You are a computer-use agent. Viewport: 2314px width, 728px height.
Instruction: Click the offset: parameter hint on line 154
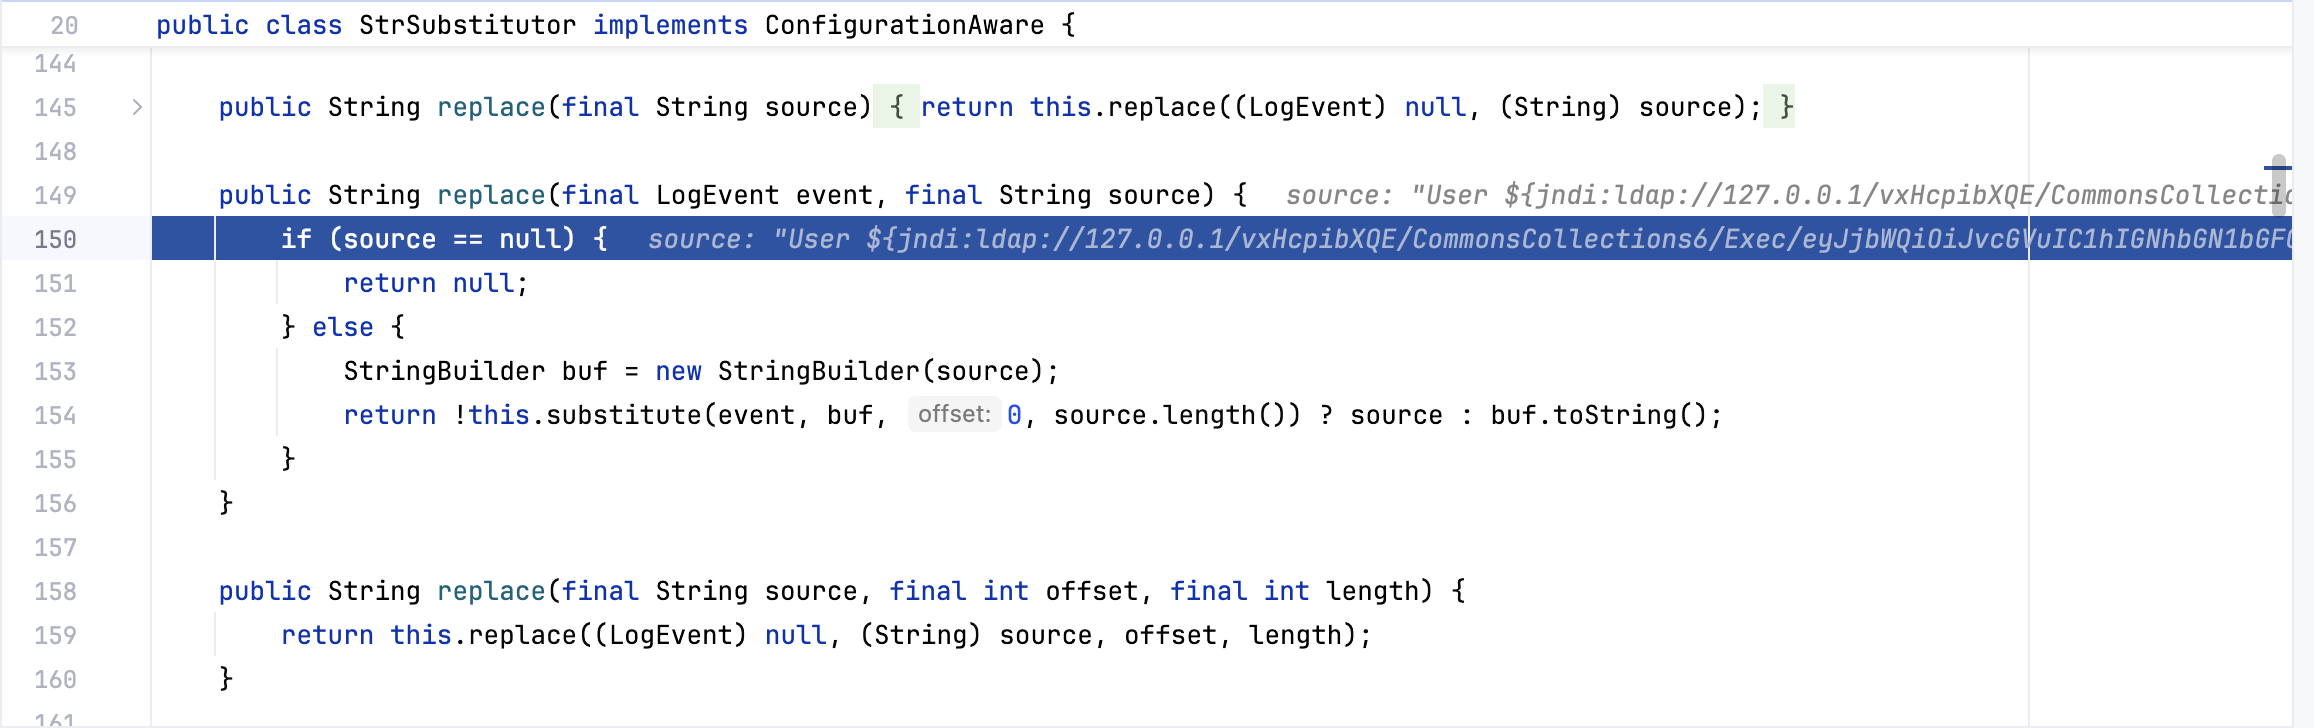pyautogui.click(x=954, y=414)
